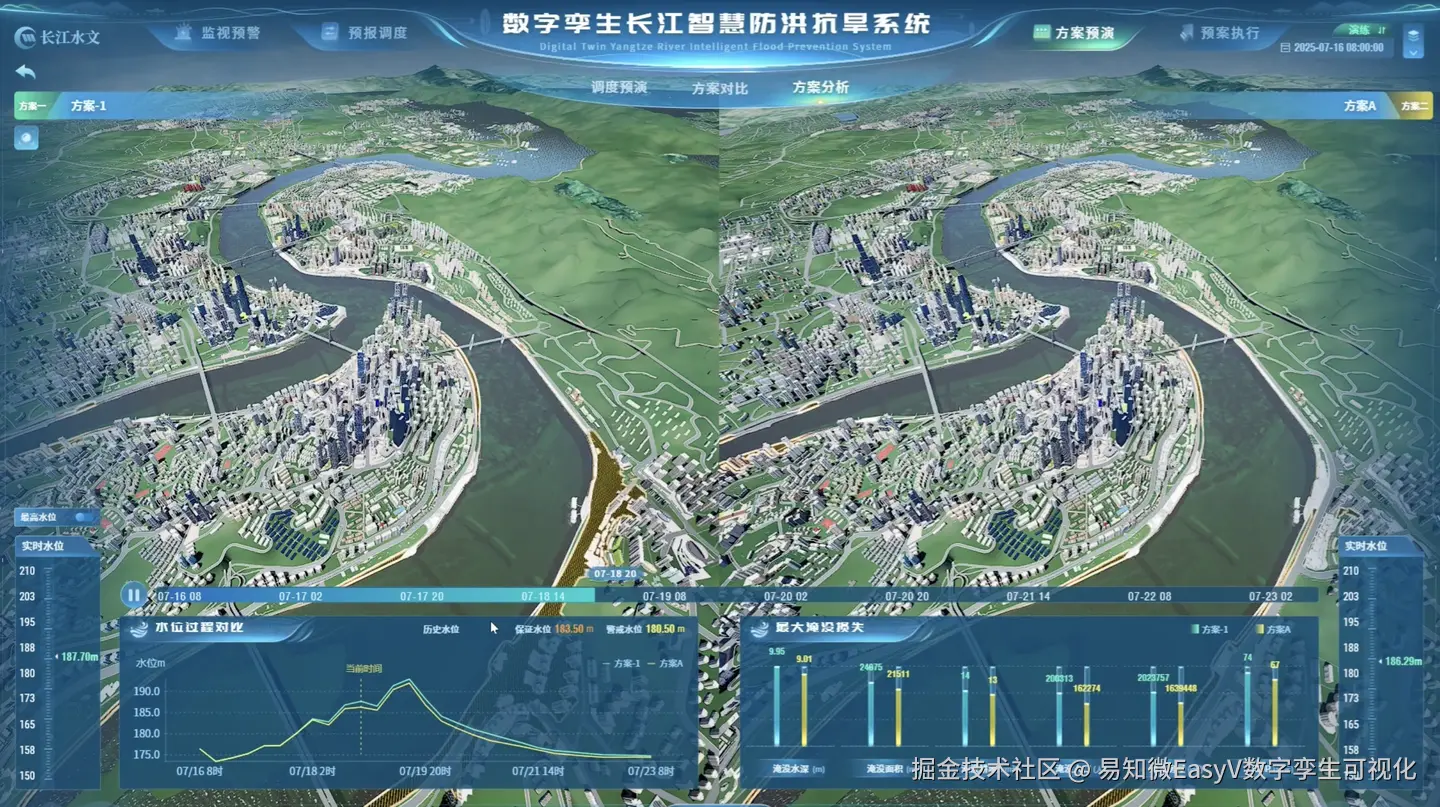Open the 监视预警 module

(x=217, y=32)
